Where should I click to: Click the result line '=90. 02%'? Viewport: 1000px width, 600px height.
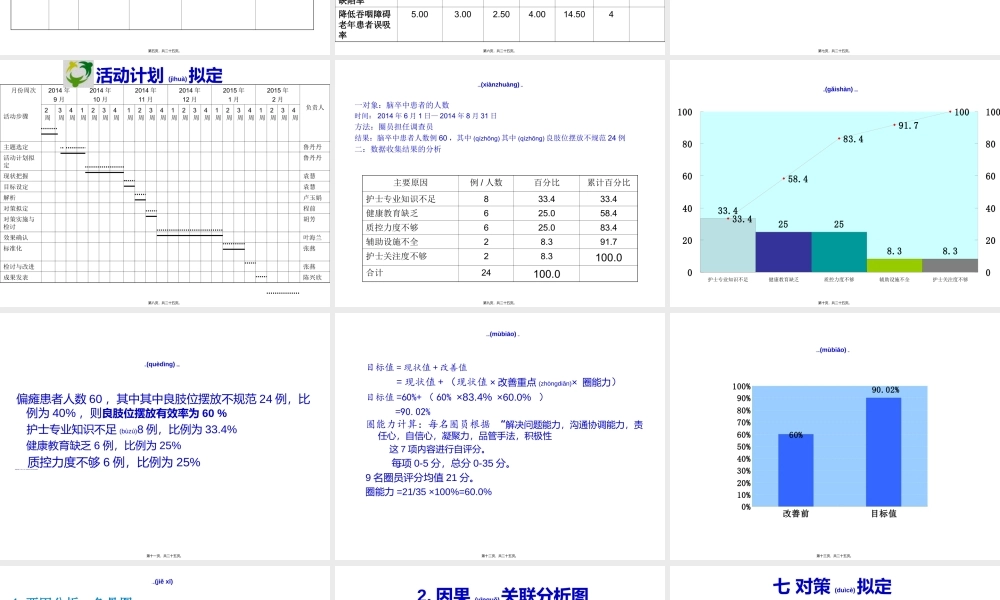pos(413,412)
